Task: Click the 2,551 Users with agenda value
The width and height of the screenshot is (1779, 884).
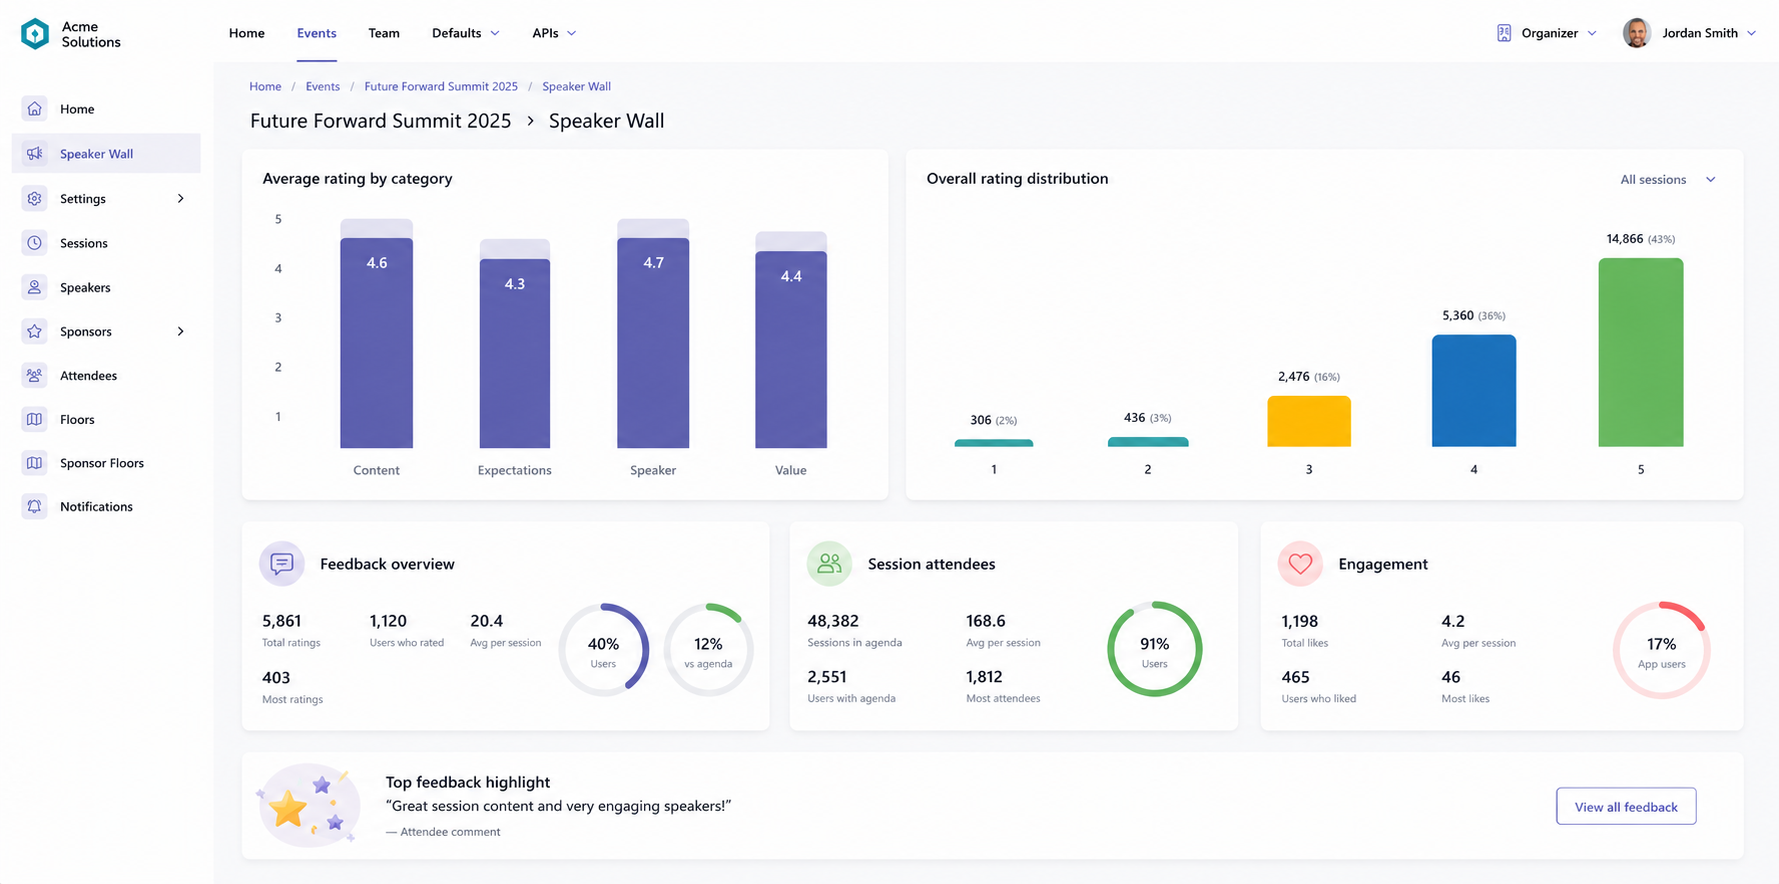Action: pos(827,677)
